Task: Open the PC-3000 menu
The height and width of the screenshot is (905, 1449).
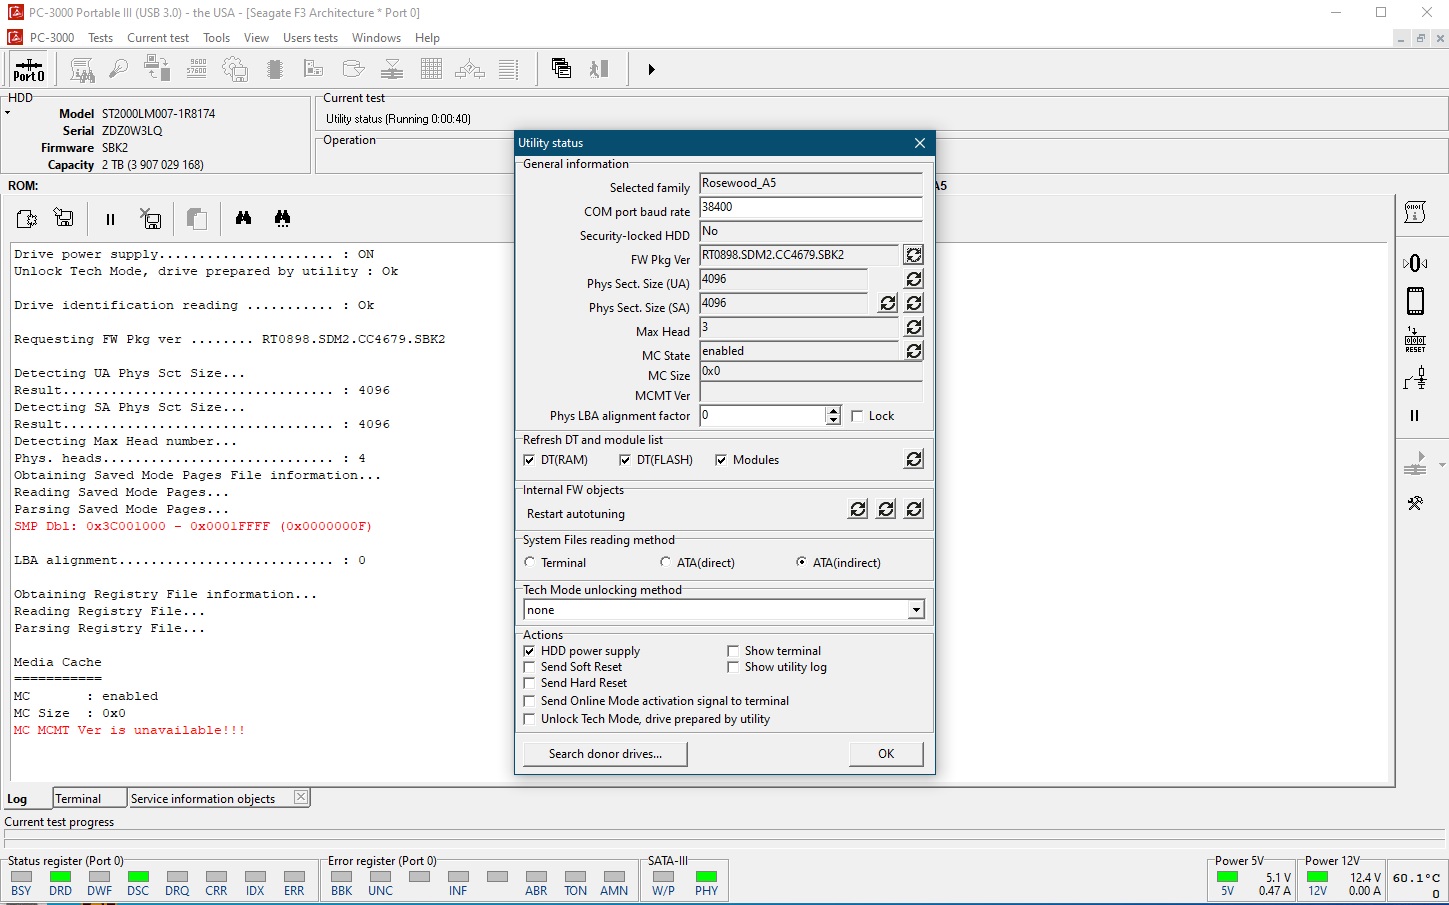Action: click(x=52, y=38)
